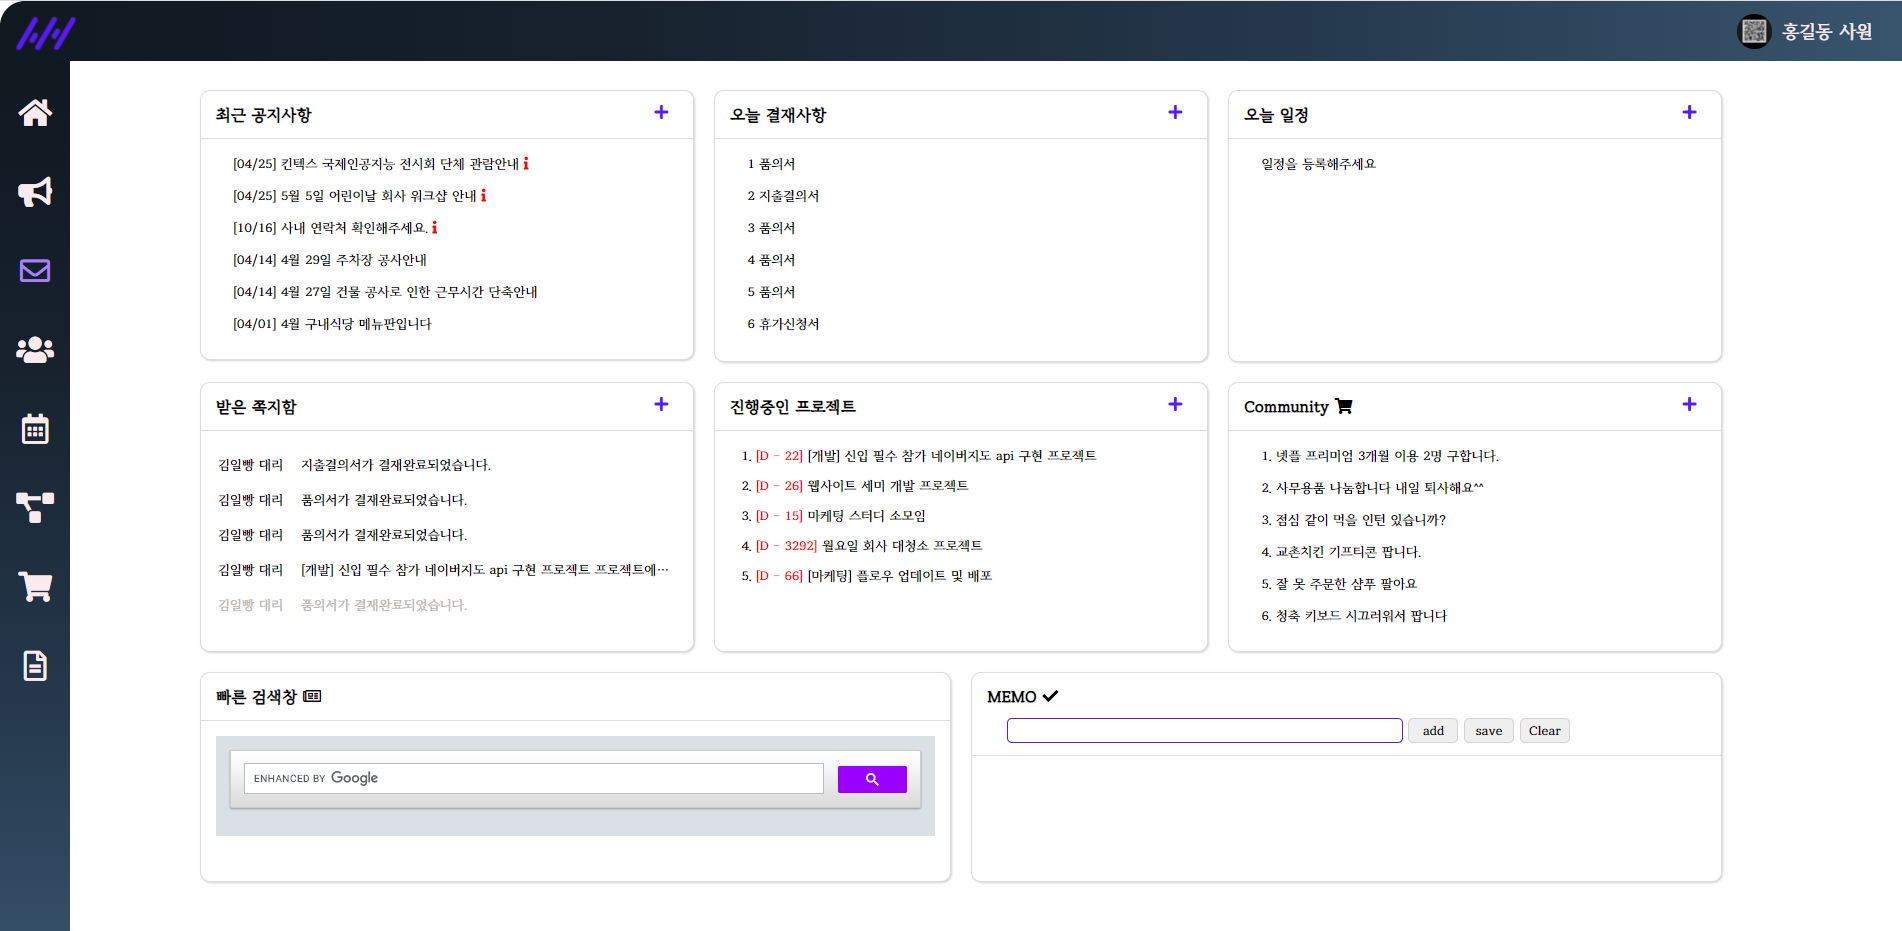Click the plus icon in 오늘 일정 panel
The image size is (1902, 931).
(x=1689, y=113)
